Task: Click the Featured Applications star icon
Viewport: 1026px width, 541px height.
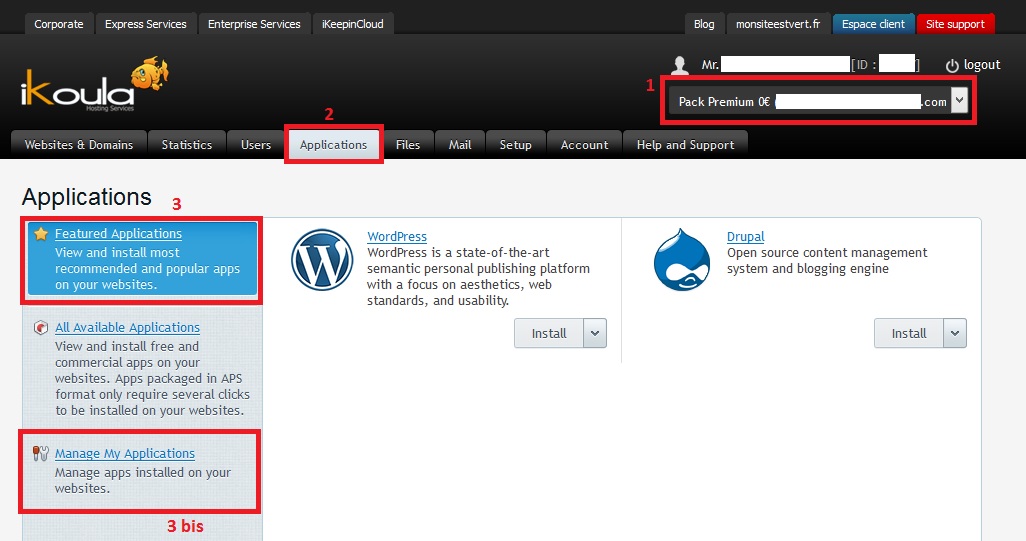Action: [41, 234]
